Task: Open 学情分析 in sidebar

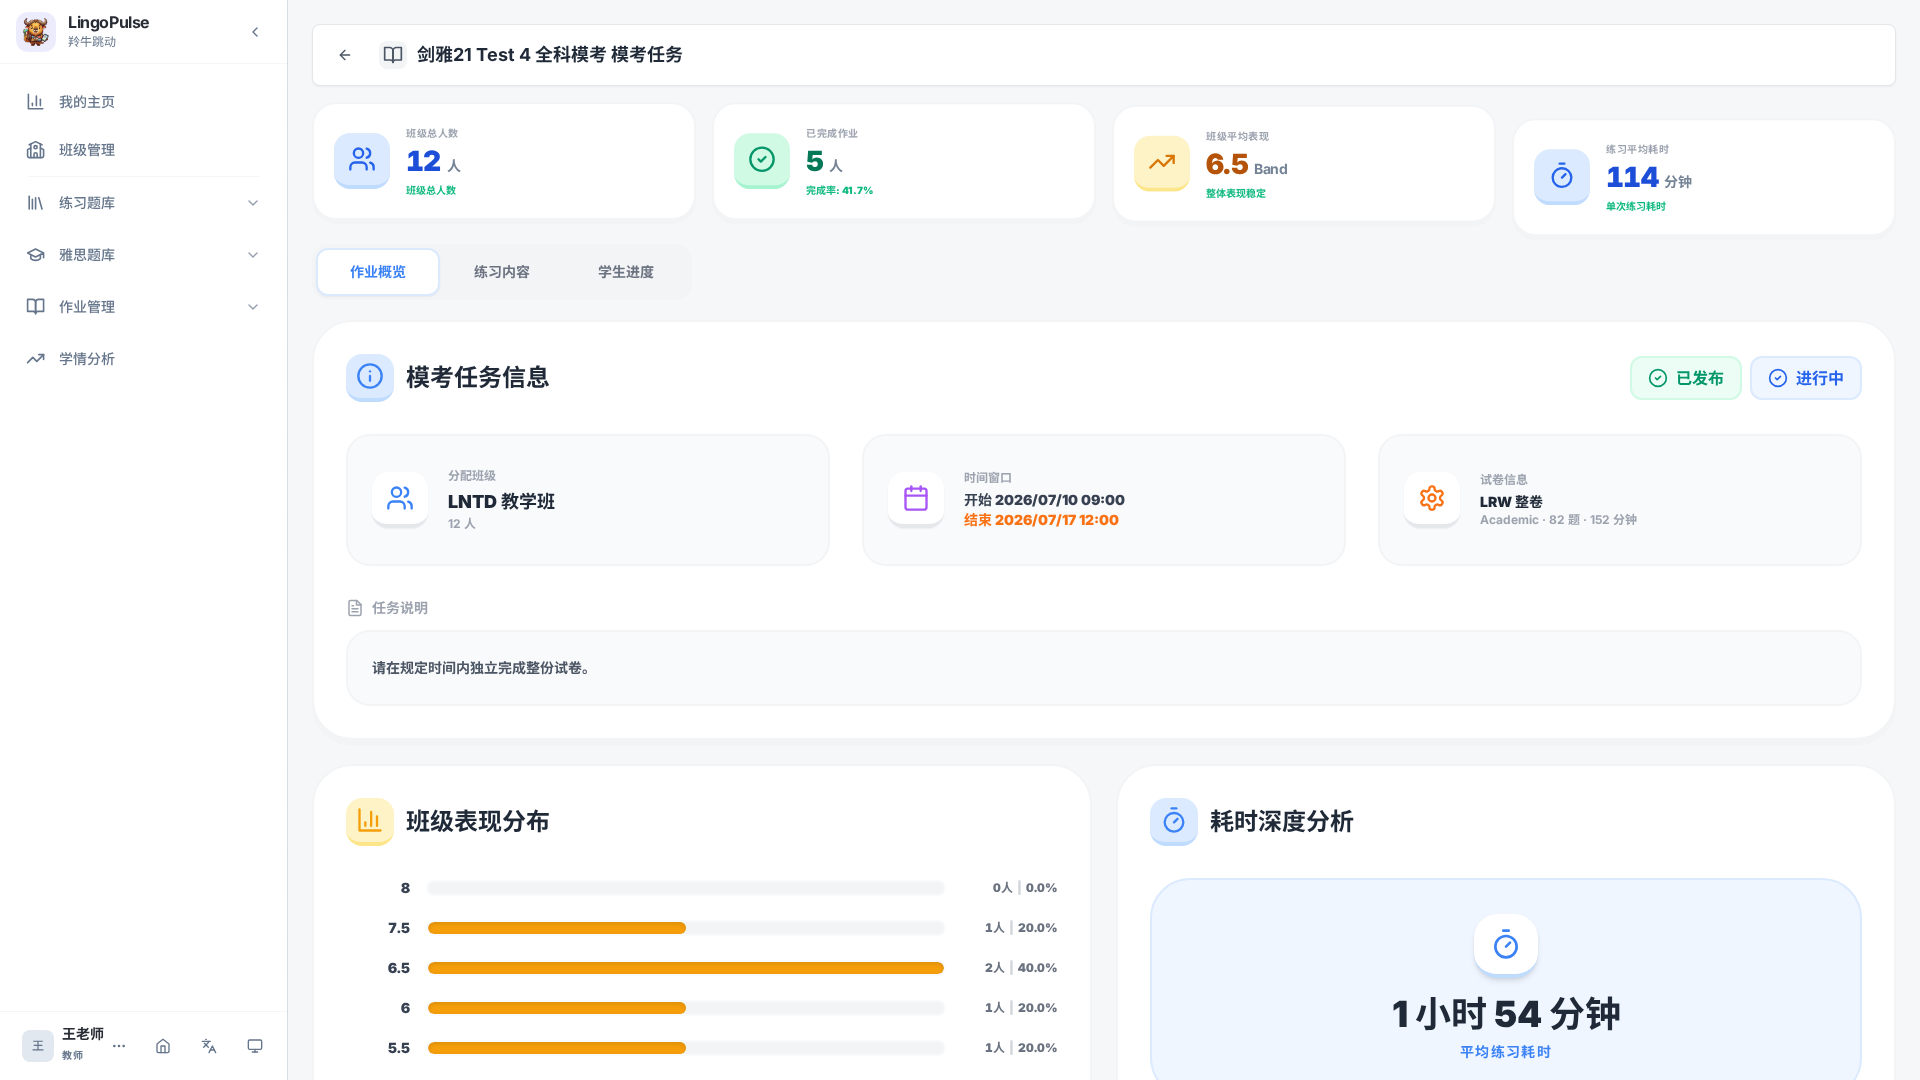Action: [143, 359]
